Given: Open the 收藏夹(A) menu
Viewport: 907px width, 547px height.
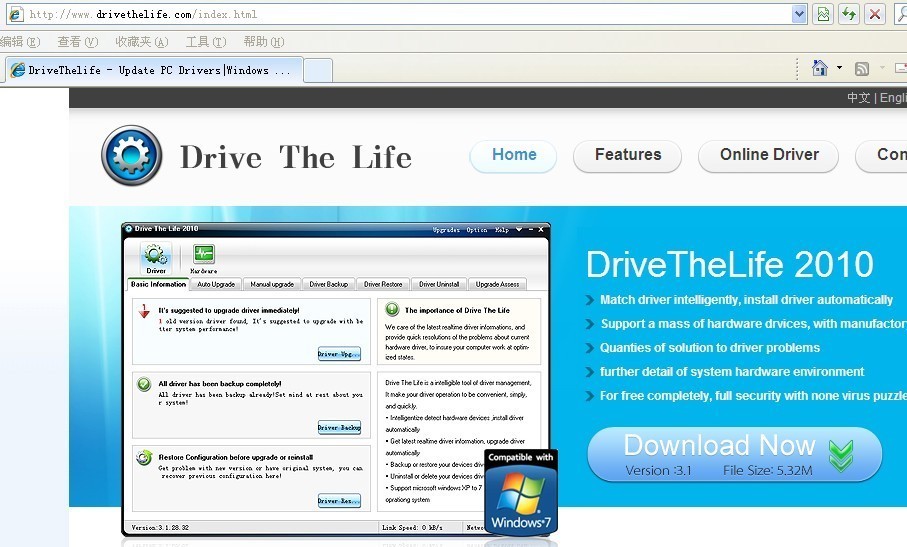Looking at the screenshot, I should click(141, 42).
